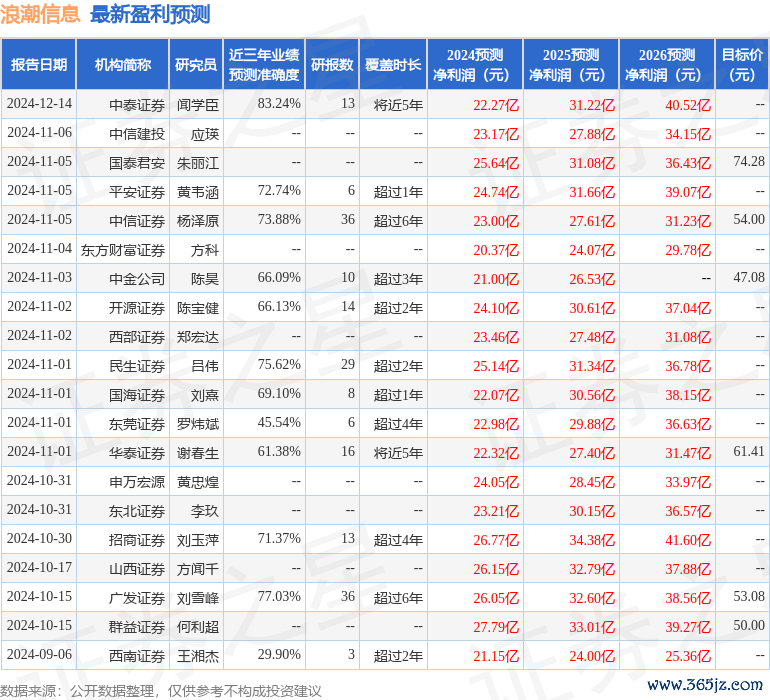Click the date cell 2024-12-14
The width and height of the screenshot is (770, 700).
coord(39,104)
